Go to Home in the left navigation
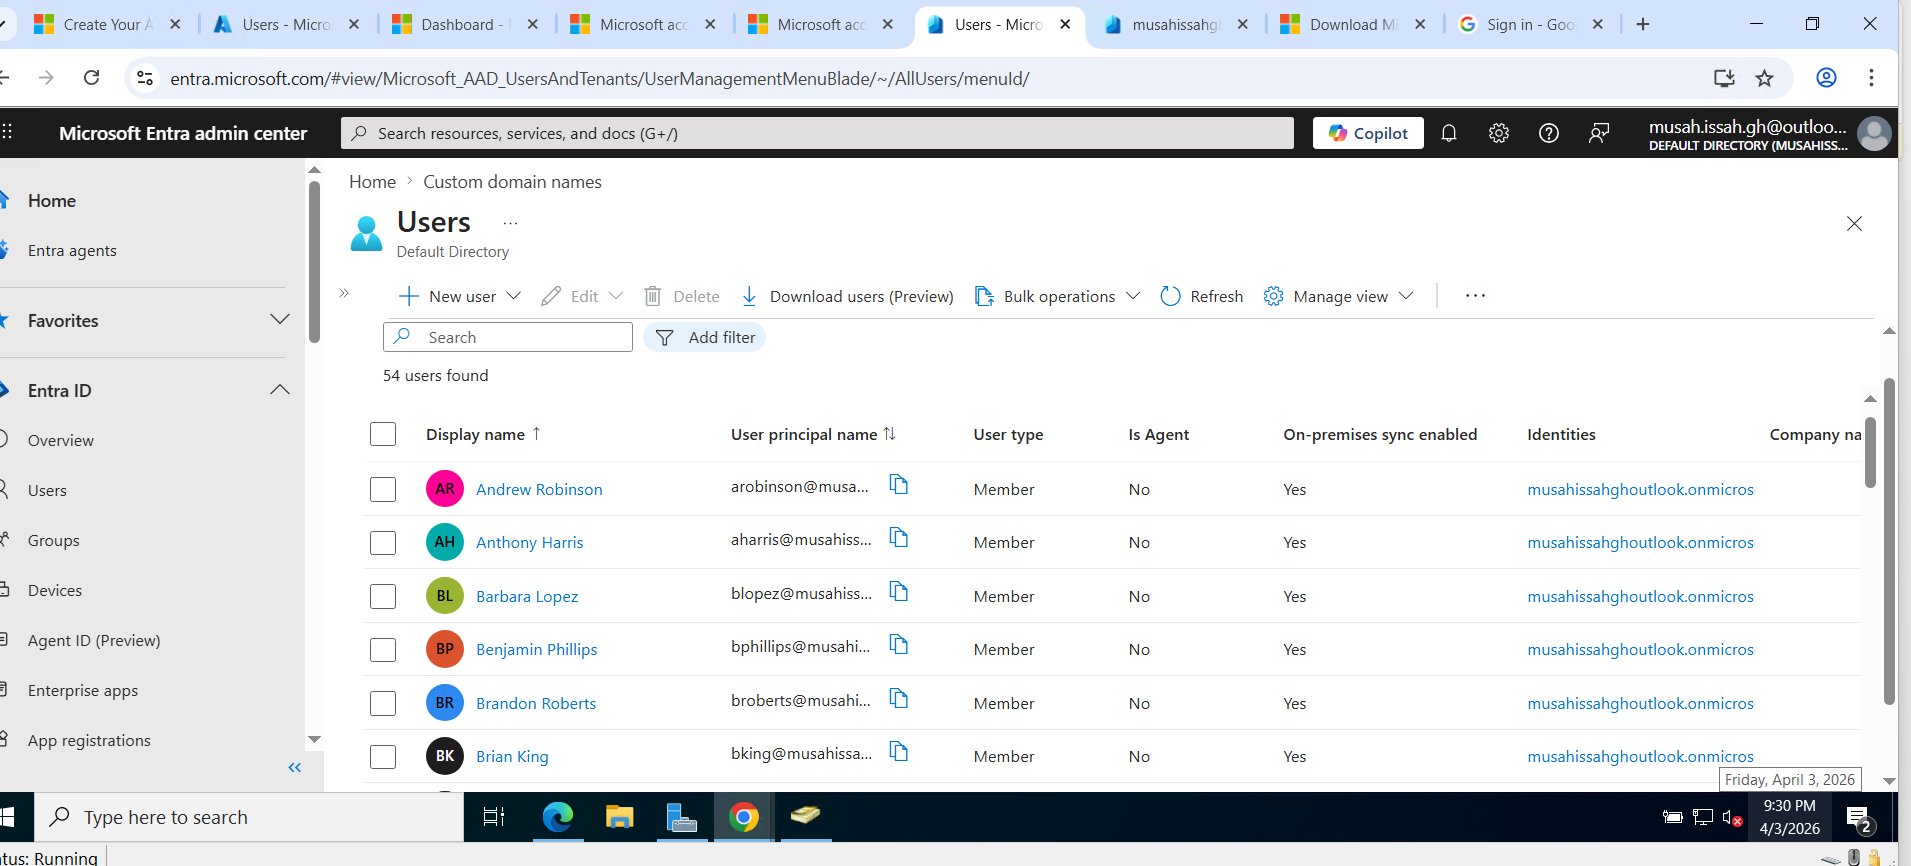Image resolution: width=1911 pixels, height=866 pixels. tap(52, 200)
